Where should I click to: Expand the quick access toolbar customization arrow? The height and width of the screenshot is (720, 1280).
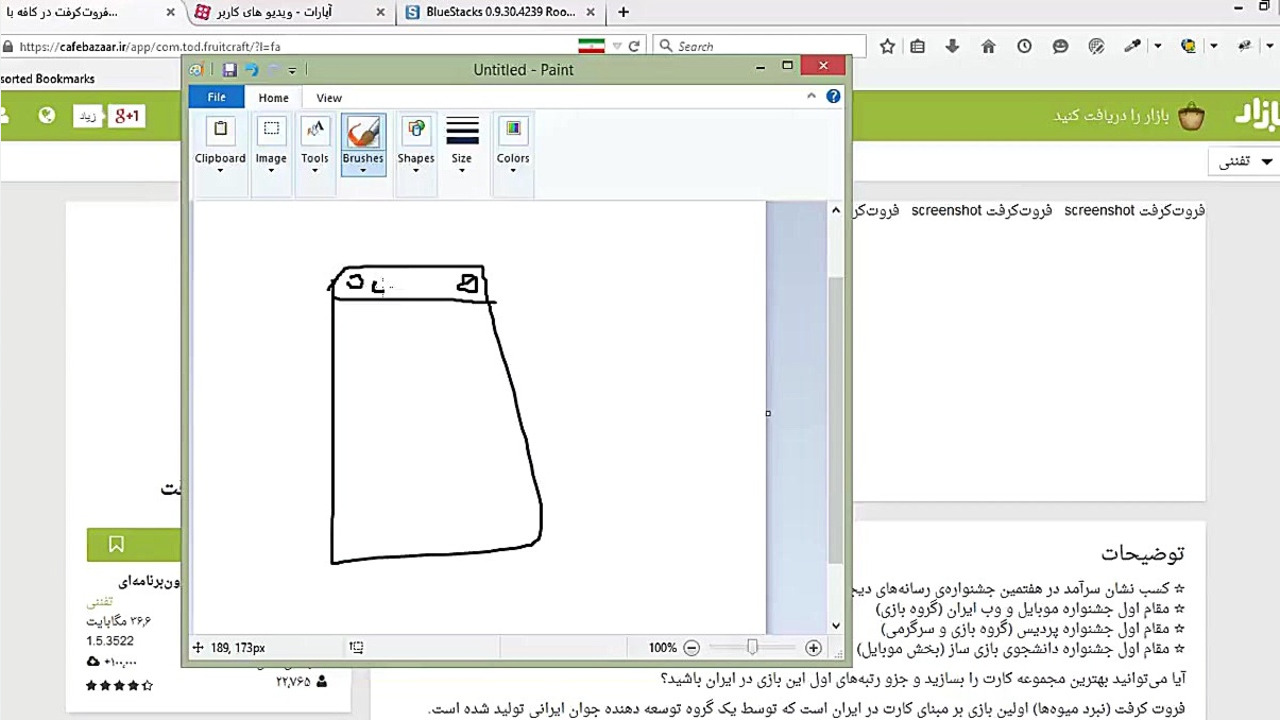(x=291, y=69)
